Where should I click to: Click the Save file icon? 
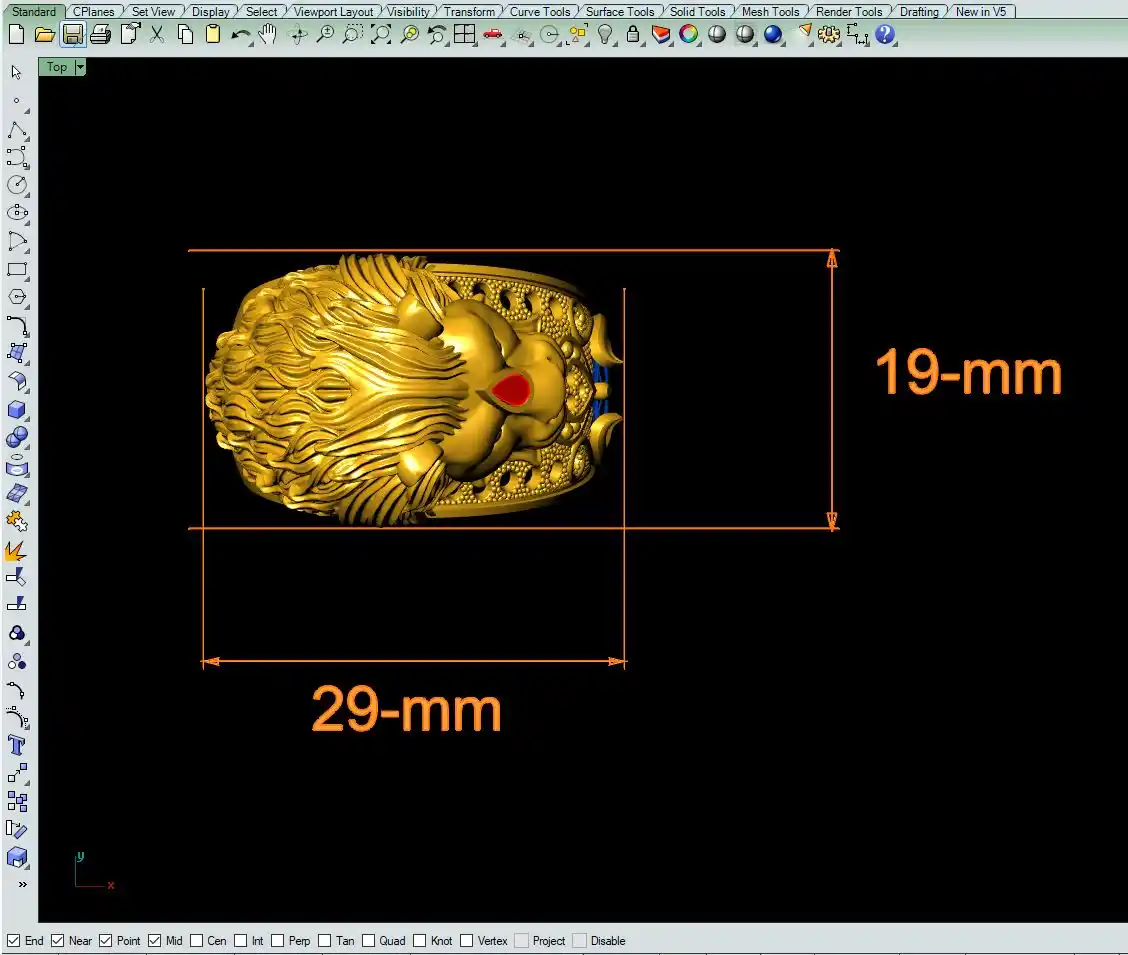pos(72,35)
